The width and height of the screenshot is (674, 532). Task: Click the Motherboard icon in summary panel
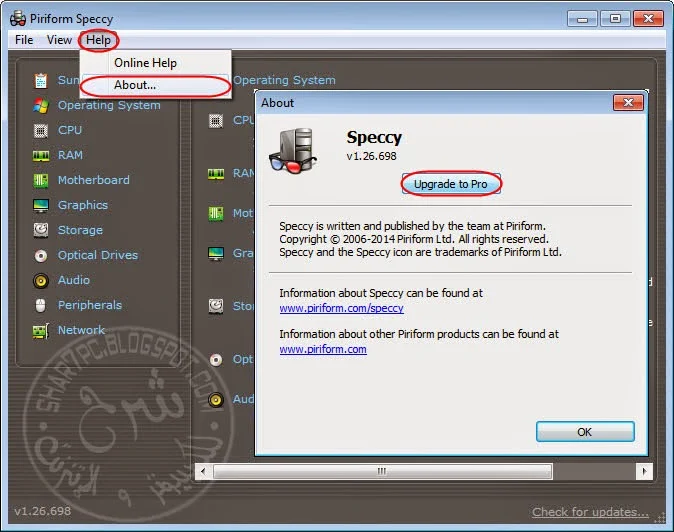tap(216, 213)
